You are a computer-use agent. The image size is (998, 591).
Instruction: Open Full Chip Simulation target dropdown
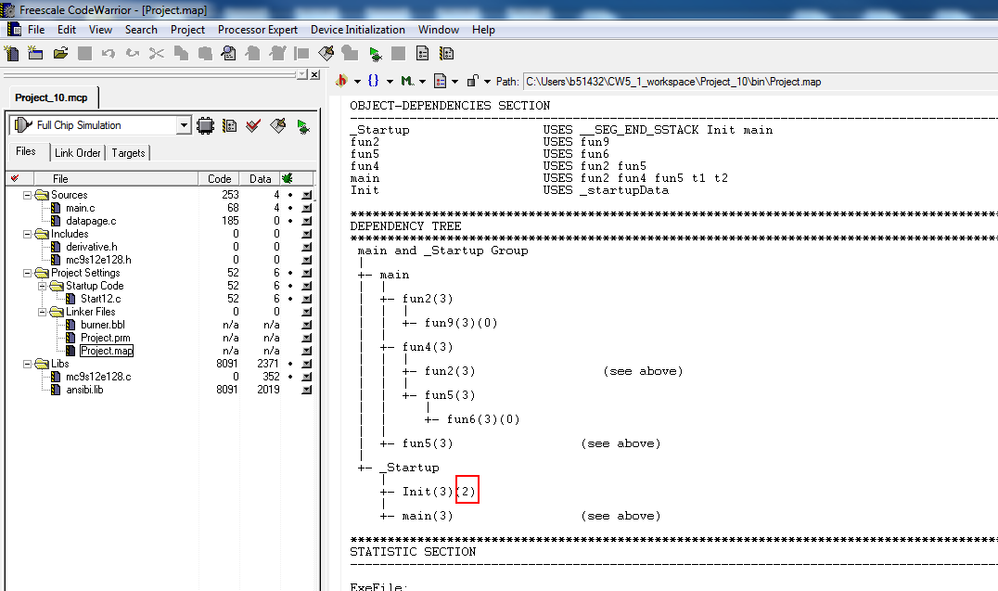[x=183, y=125]
